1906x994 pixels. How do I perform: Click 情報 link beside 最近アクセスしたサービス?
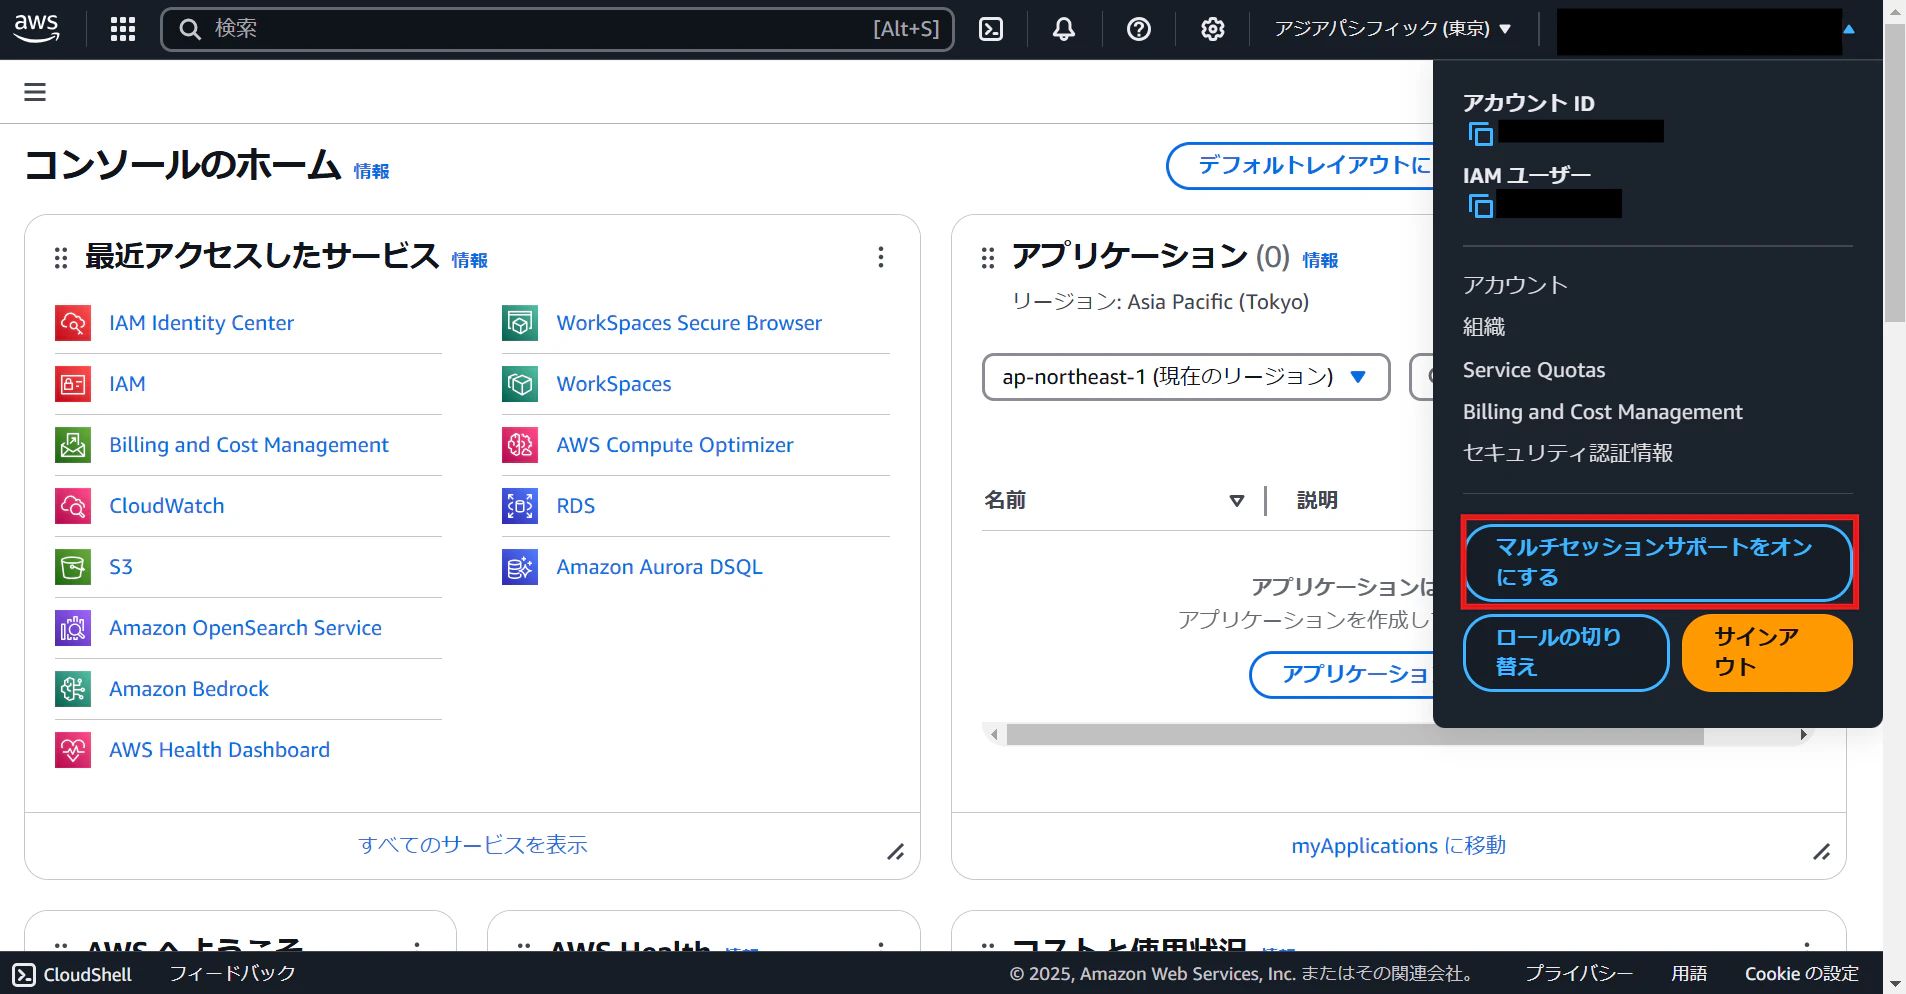pyautogui.click(x=469, y=260)
